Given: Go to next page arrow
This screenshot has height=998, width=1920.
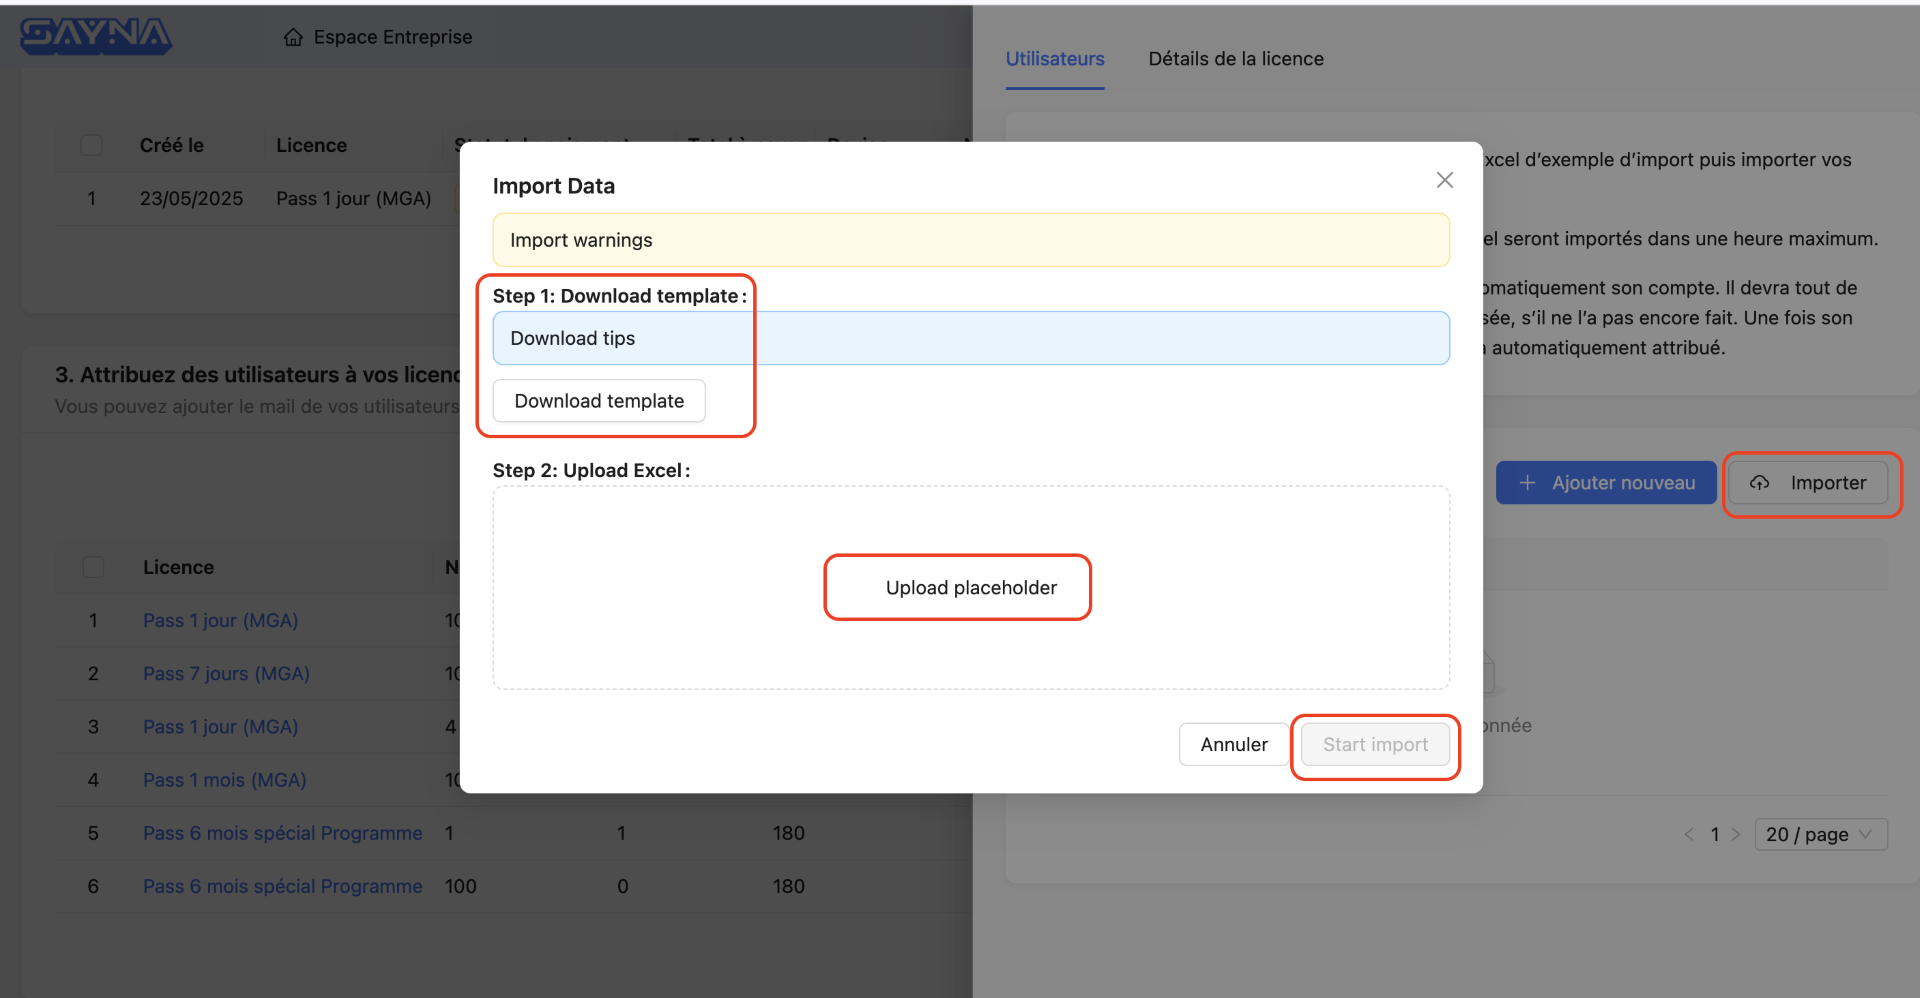Looking at the screenshot, I should (x=1736, y=834).
